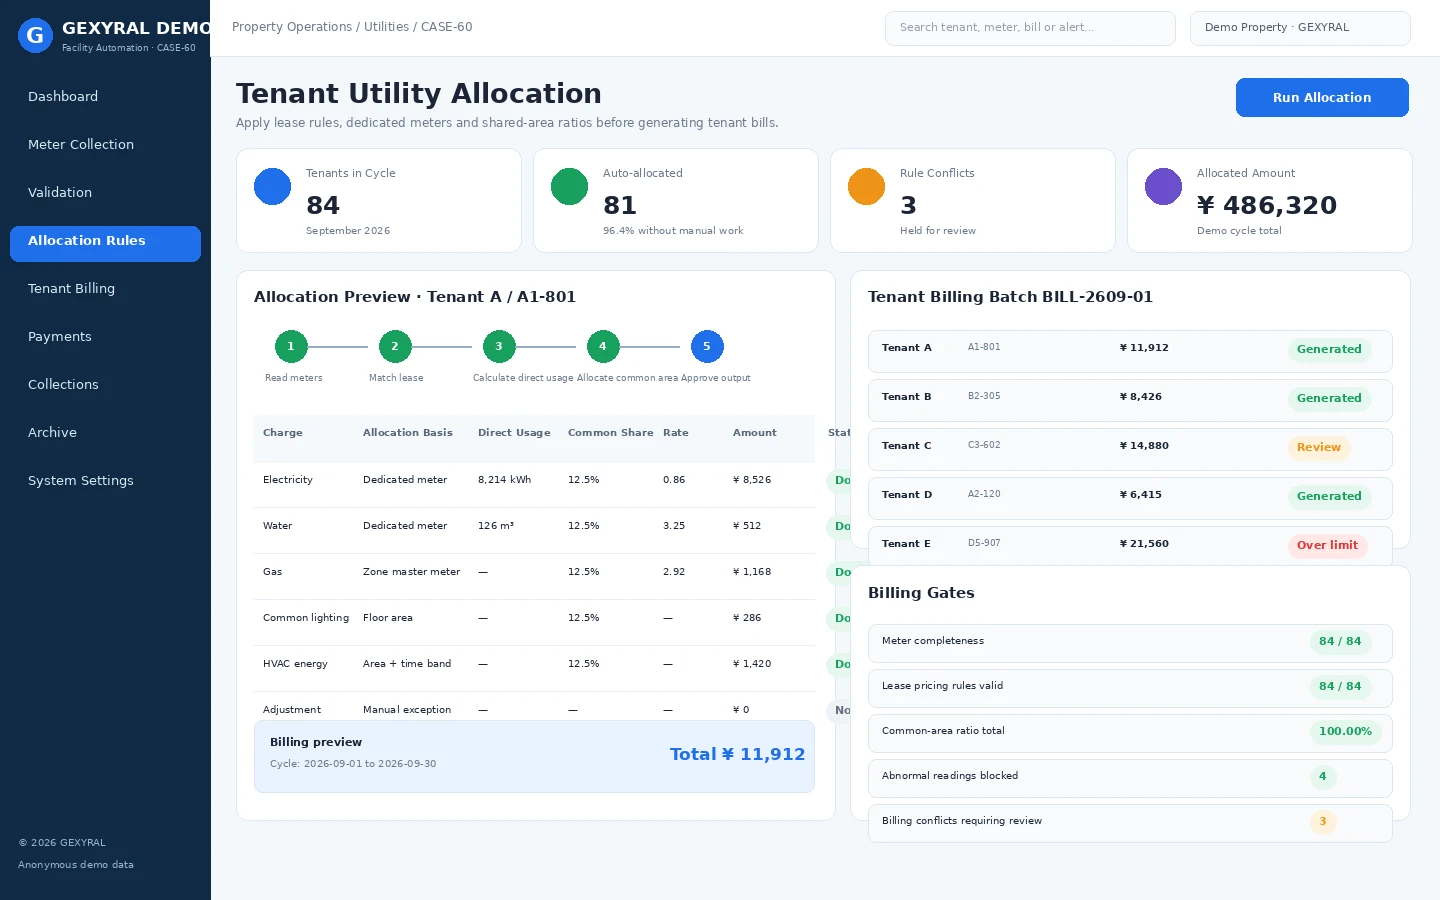1440x900 pixels.
Task: Click the Over limit badge for Tenant E
Action: (x=1327, y=545)
